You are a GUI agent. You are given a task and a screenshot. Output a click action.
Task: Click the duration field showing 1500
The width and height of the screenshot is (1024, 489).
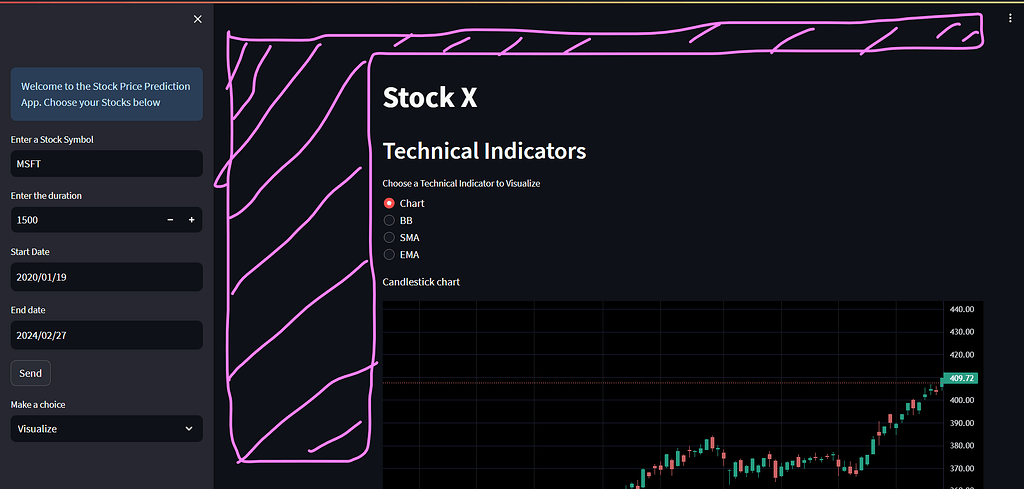[86, 220]
